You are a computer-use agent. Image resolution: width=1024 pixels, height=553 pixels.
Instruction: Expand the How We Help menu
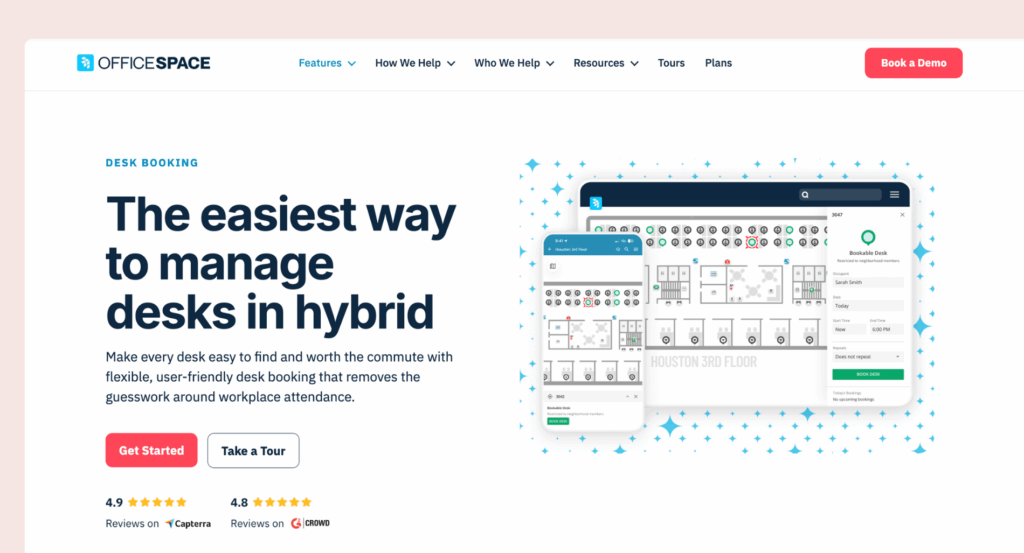[x=415, y=63]
